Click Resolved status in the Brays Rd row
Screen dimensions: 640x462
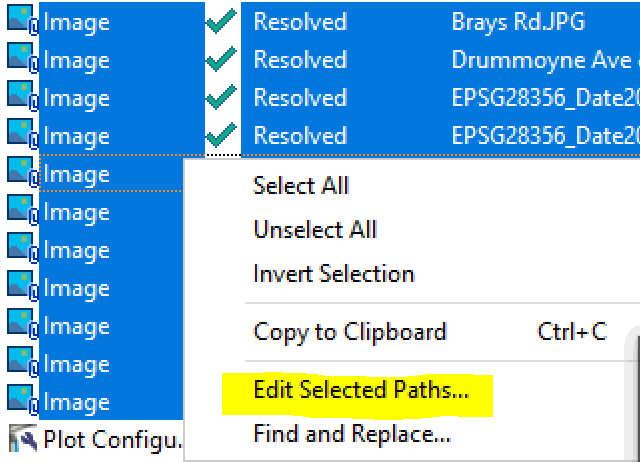pos(300,22)
